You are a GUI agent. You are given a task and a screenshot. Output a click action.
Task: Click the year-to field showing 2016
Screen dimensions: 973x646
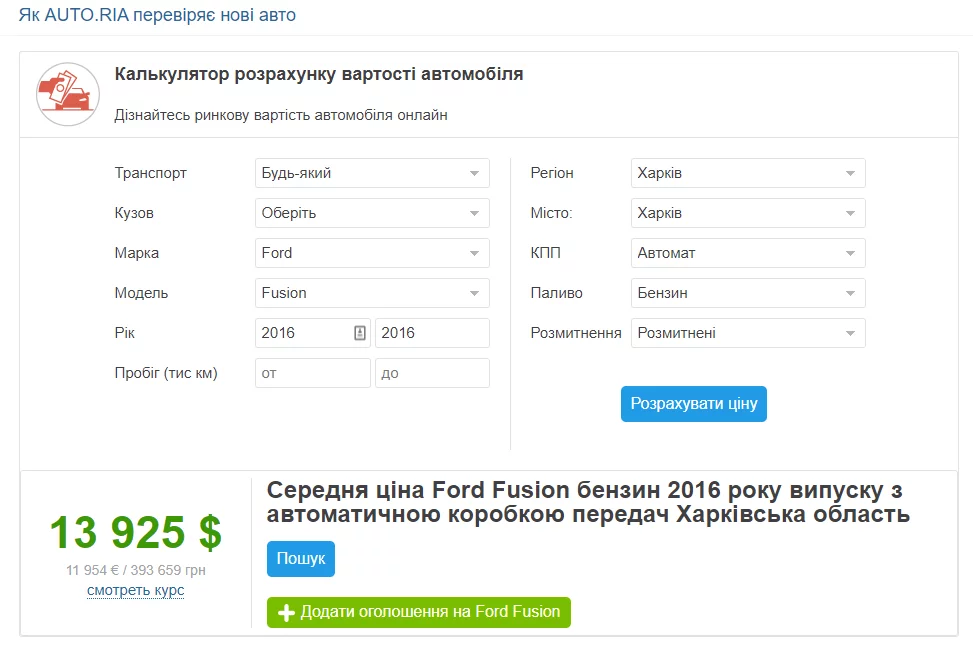tap(432, 333)
